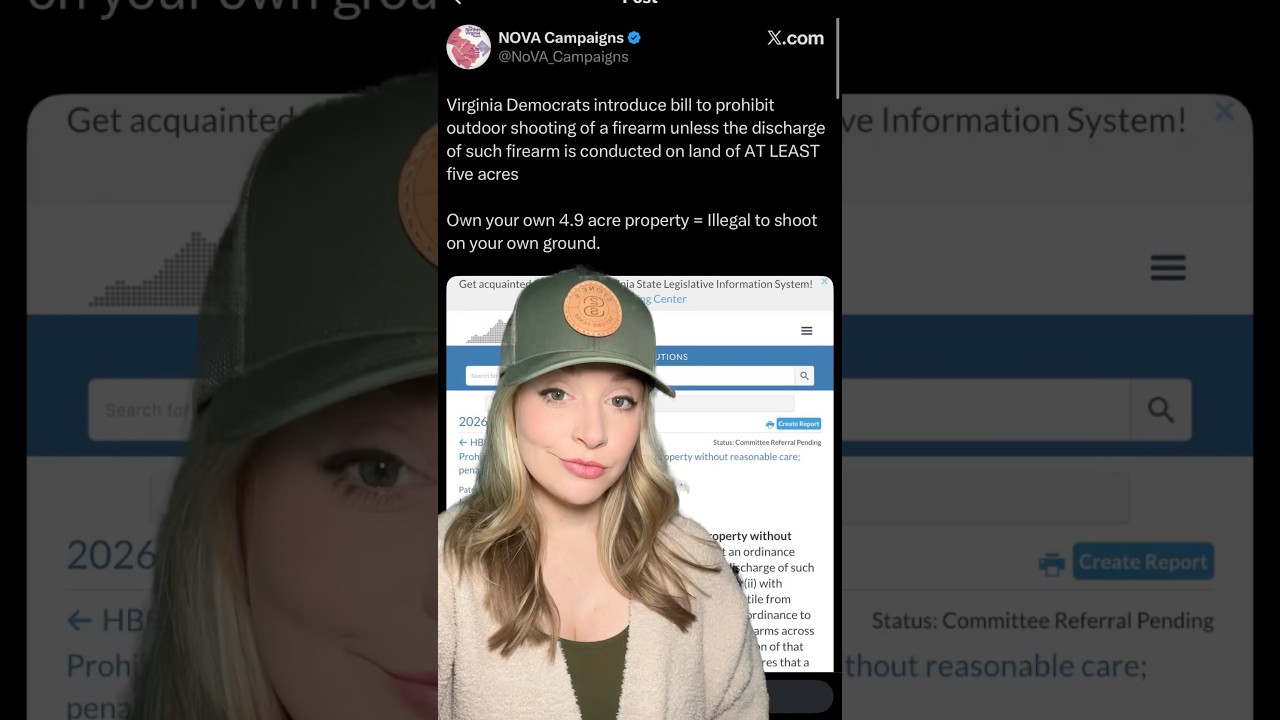The height and width of the screenshot is (720, 1280).
Task: Click the large "Get acquainted" background banner text
Action: 180,121
